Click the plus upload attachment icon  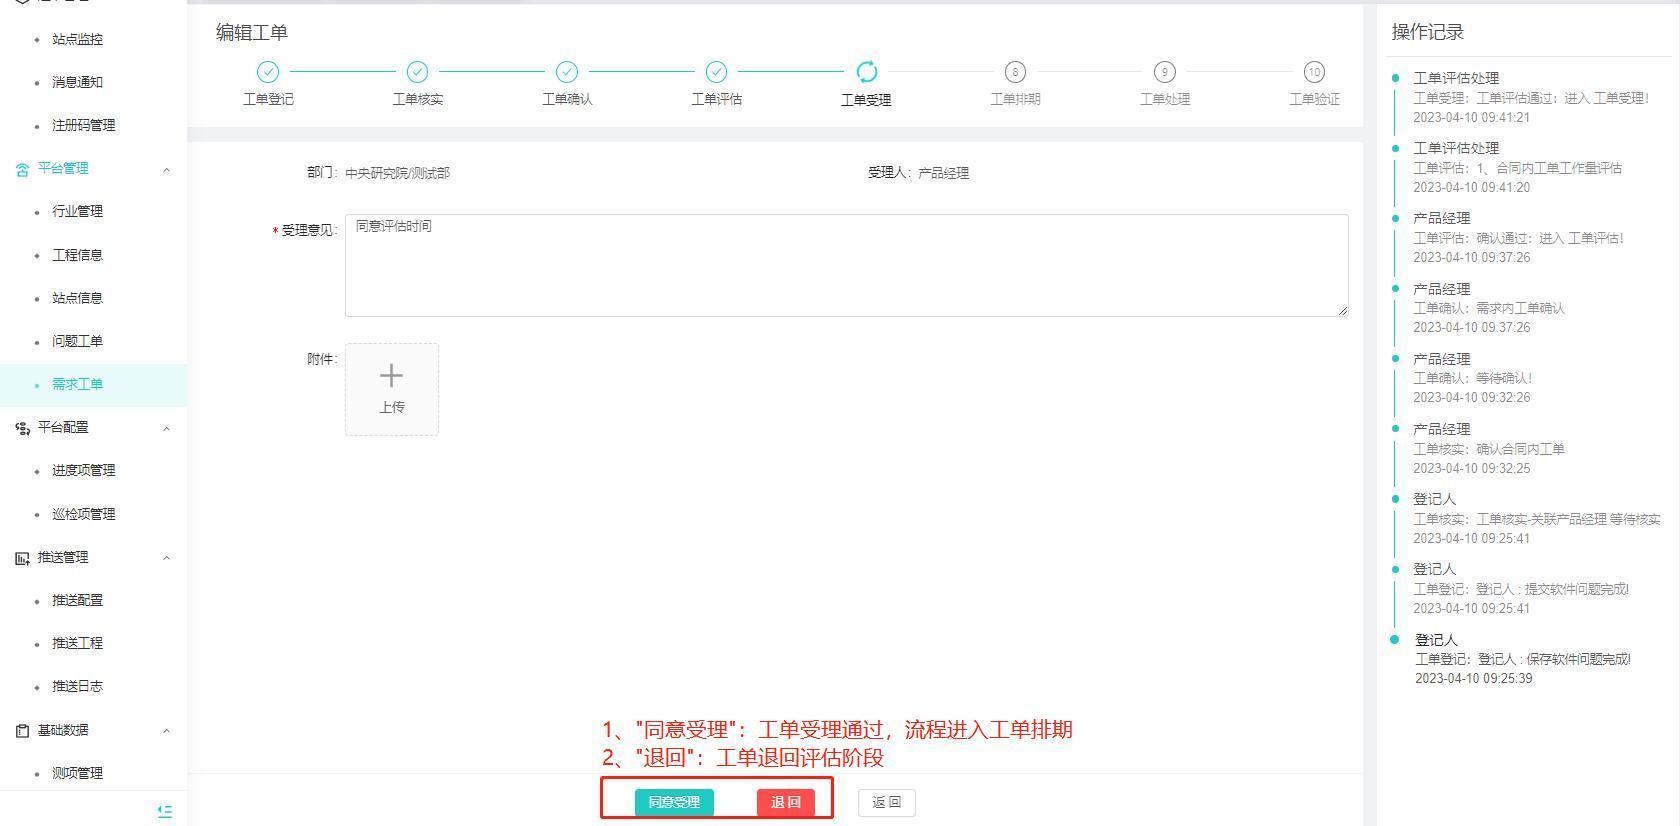click(391, 377)
